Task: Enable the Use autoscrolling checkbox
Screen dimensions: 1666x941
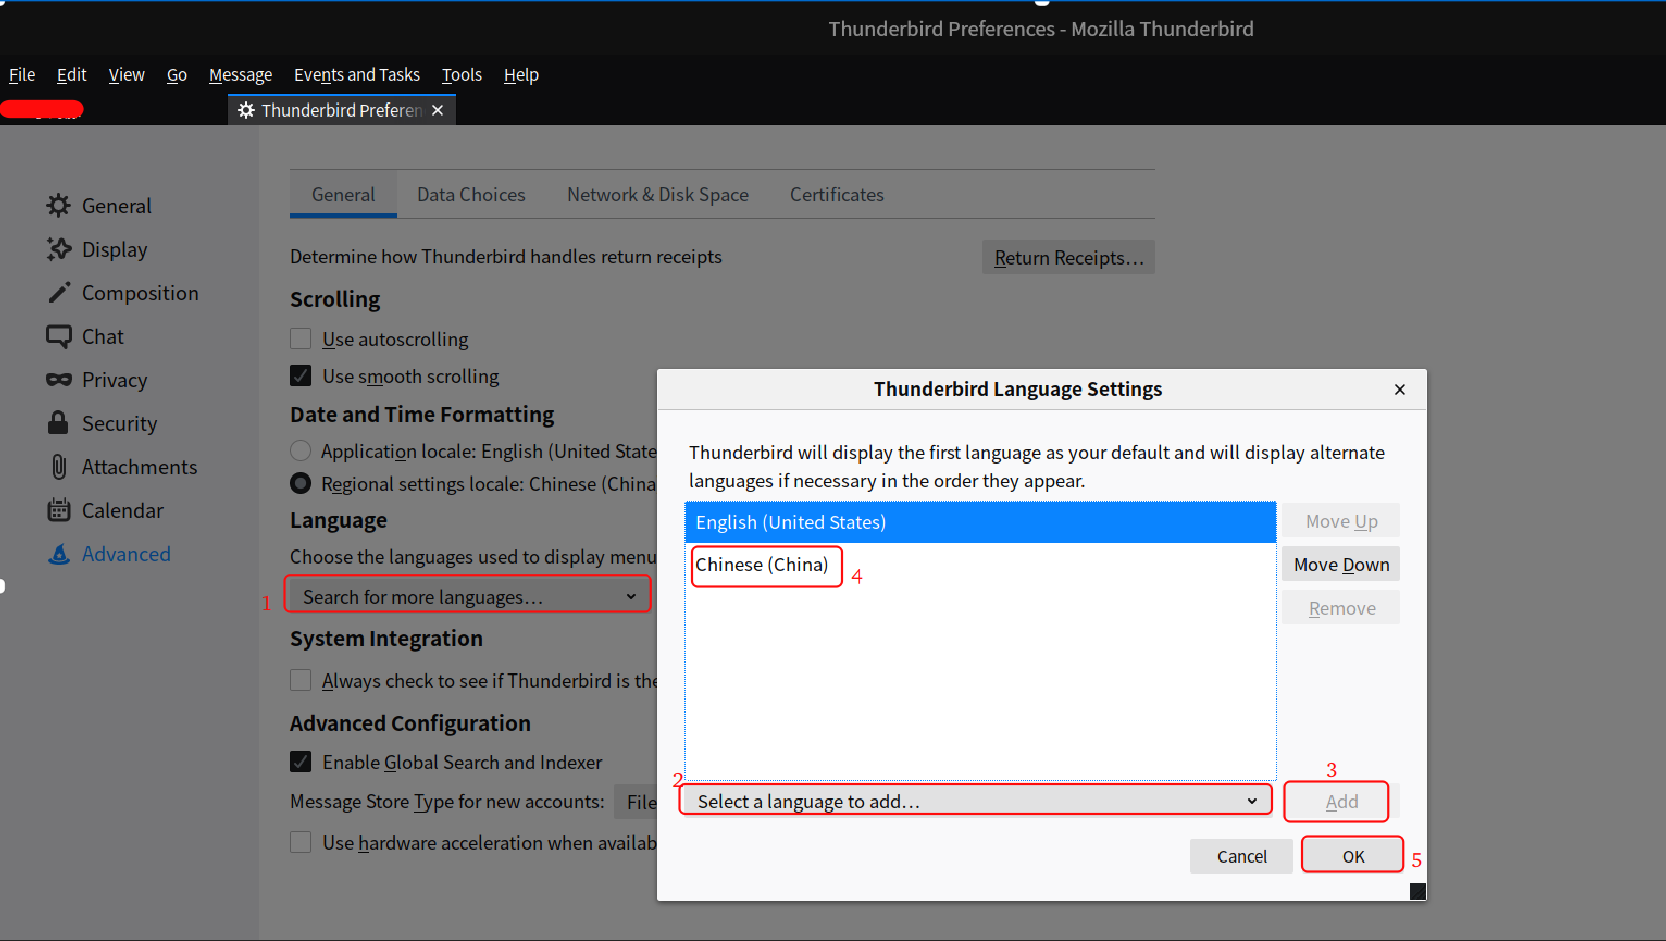Action: click(300, 339)
